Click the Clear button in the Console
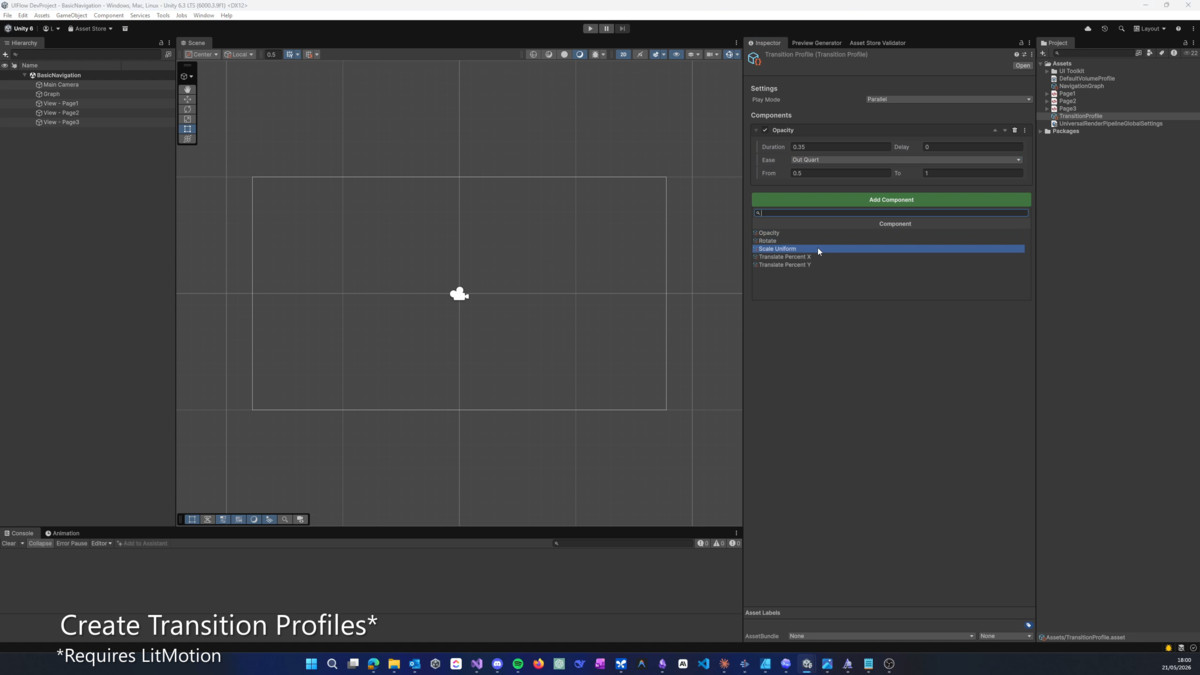Viewport: 1200px width, 675px height. 9,543
